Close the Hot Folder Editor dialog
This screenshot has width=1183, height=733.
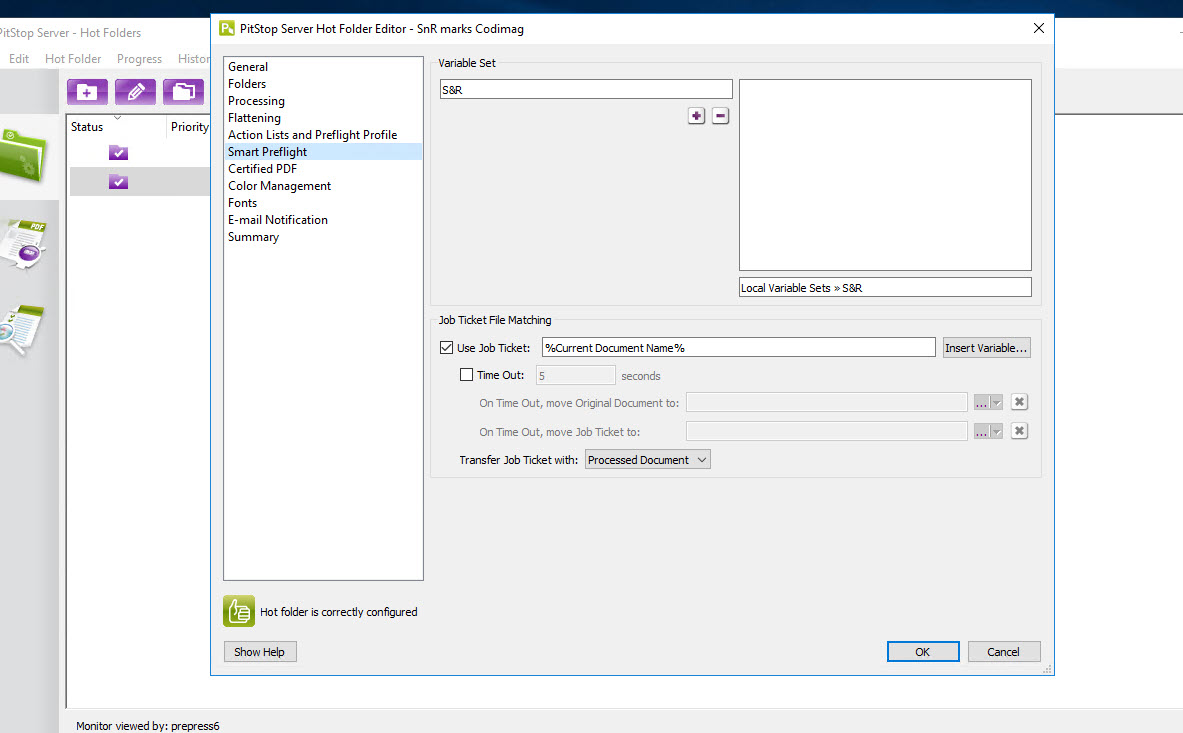click(1039, 28)
